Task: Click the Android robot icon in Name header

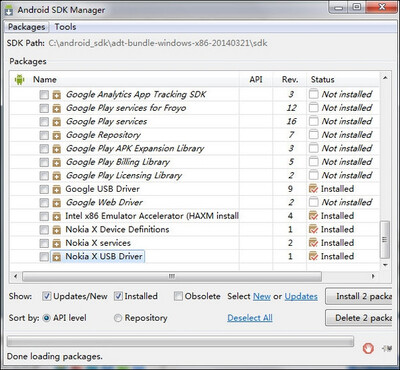Action: pos(20,80)
